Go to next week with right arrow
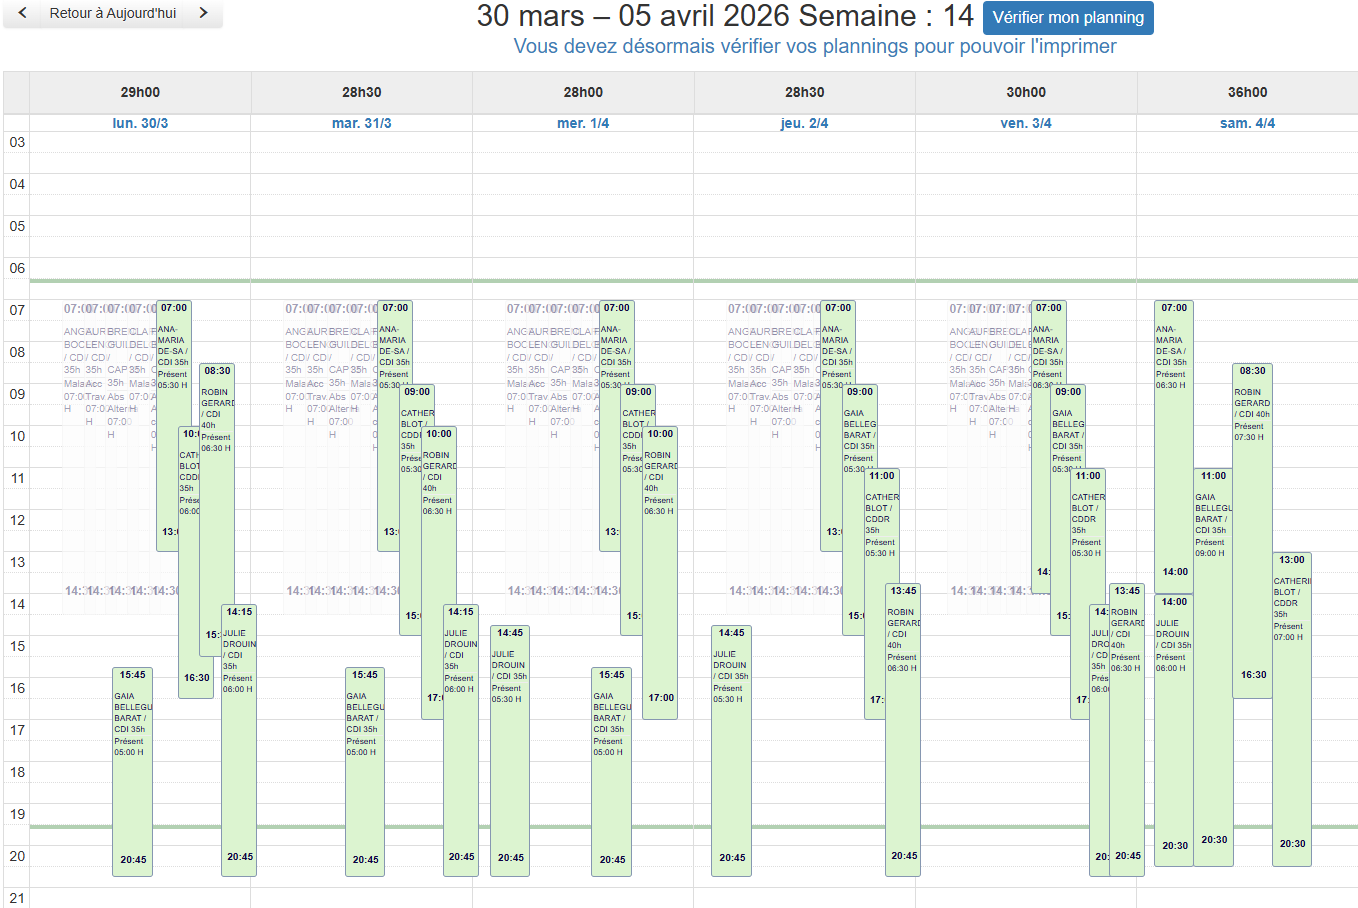 point(203,13)
